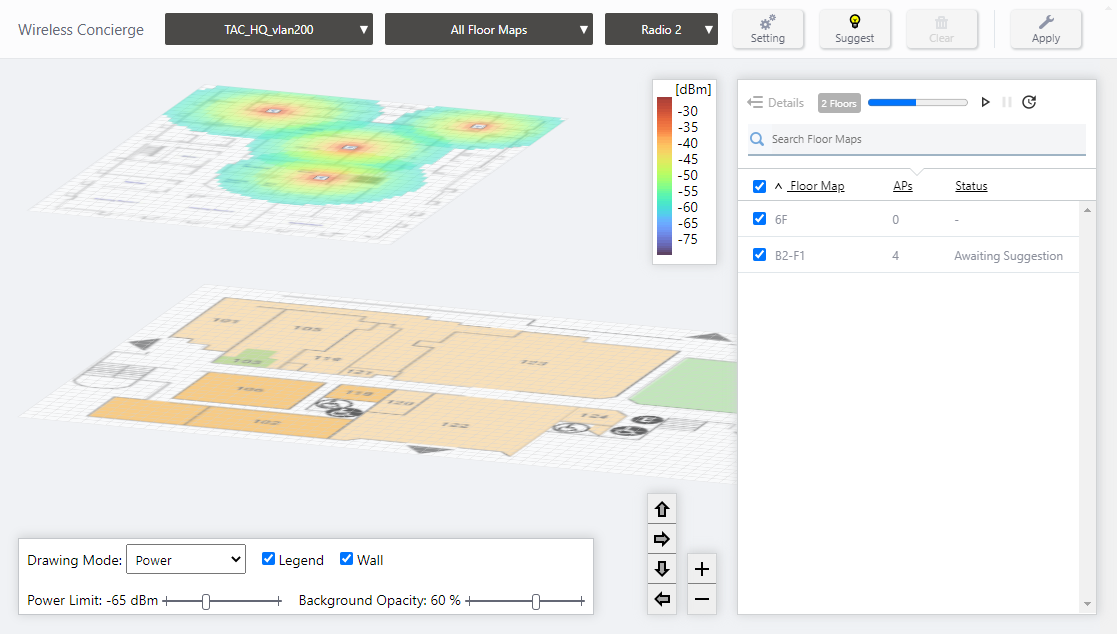Sort by the Status column header

coord(970,186)
